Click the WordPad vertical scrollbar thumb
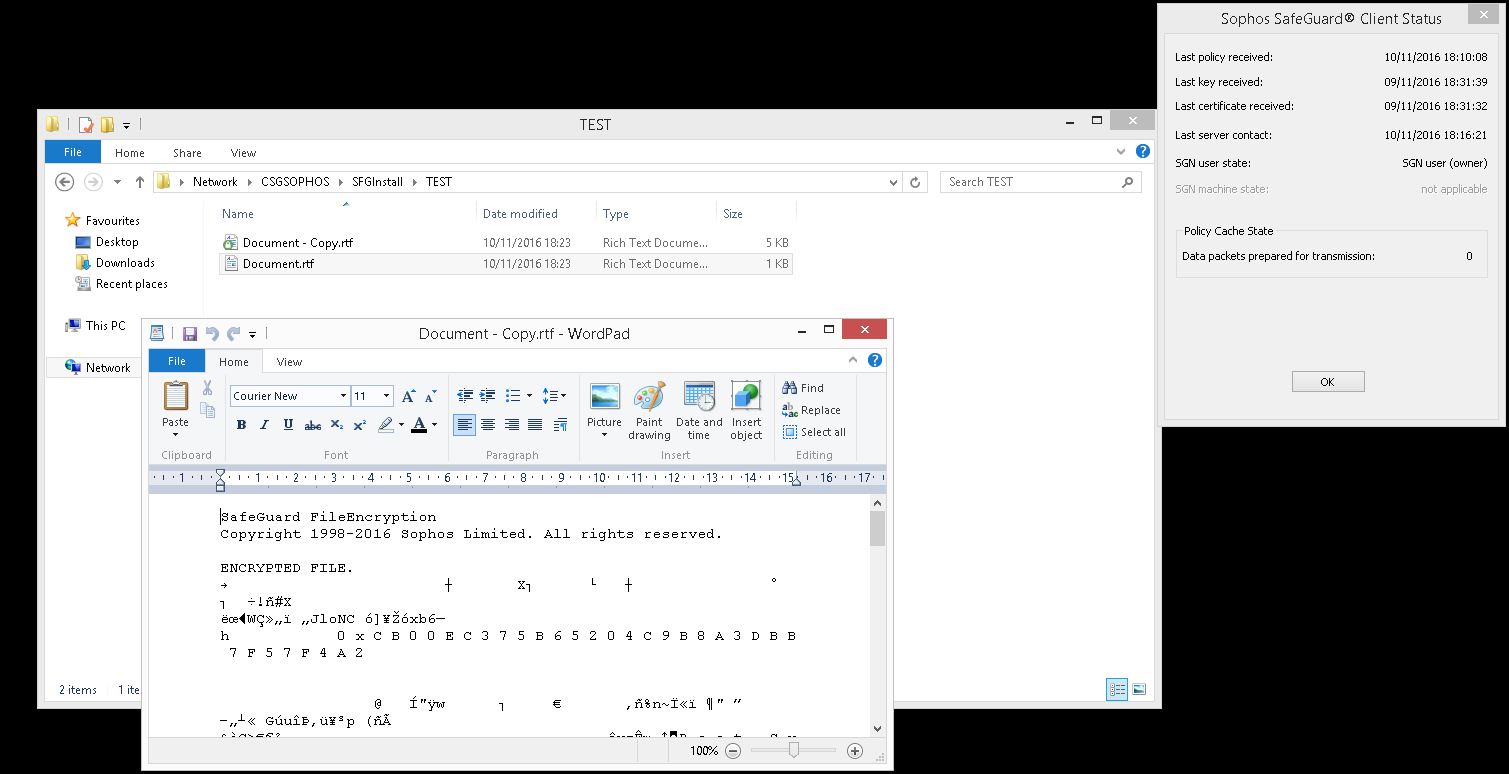1509x774 pixels. point(877,529)
